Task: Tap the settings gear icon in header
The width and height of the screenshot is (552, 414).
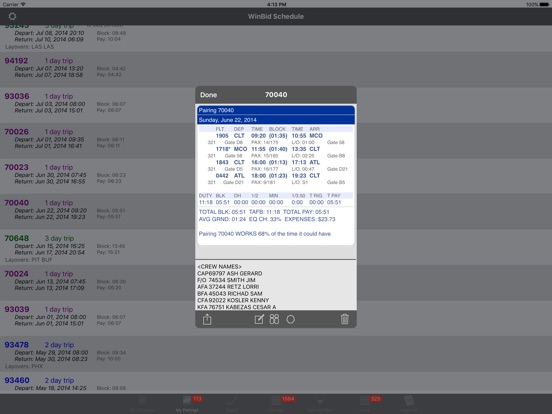Action: (12, 16)
